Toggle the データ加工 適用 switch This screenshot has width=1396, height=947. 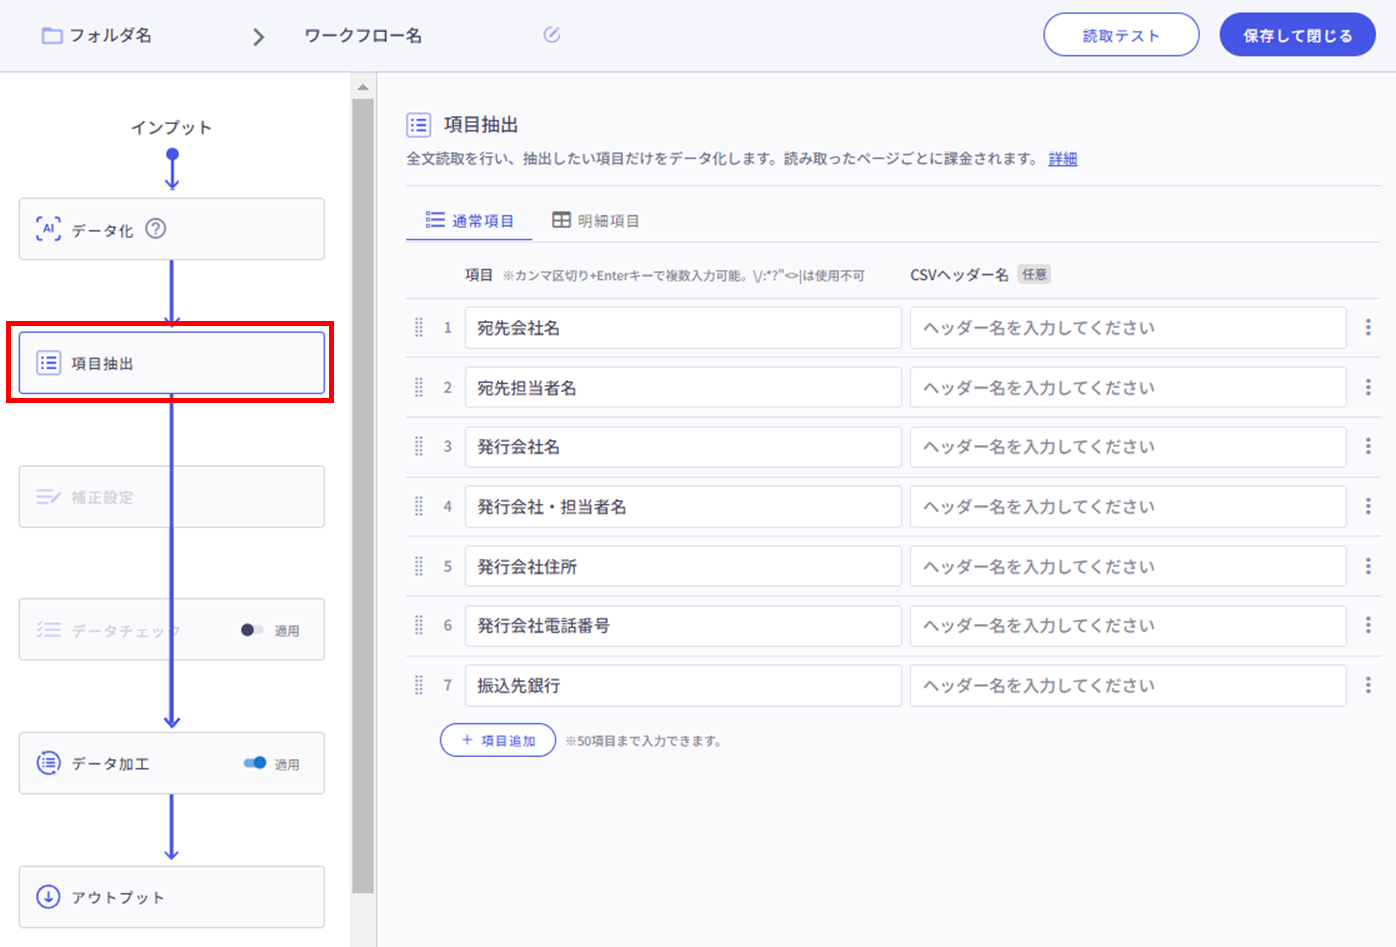[x=255, y=763]
